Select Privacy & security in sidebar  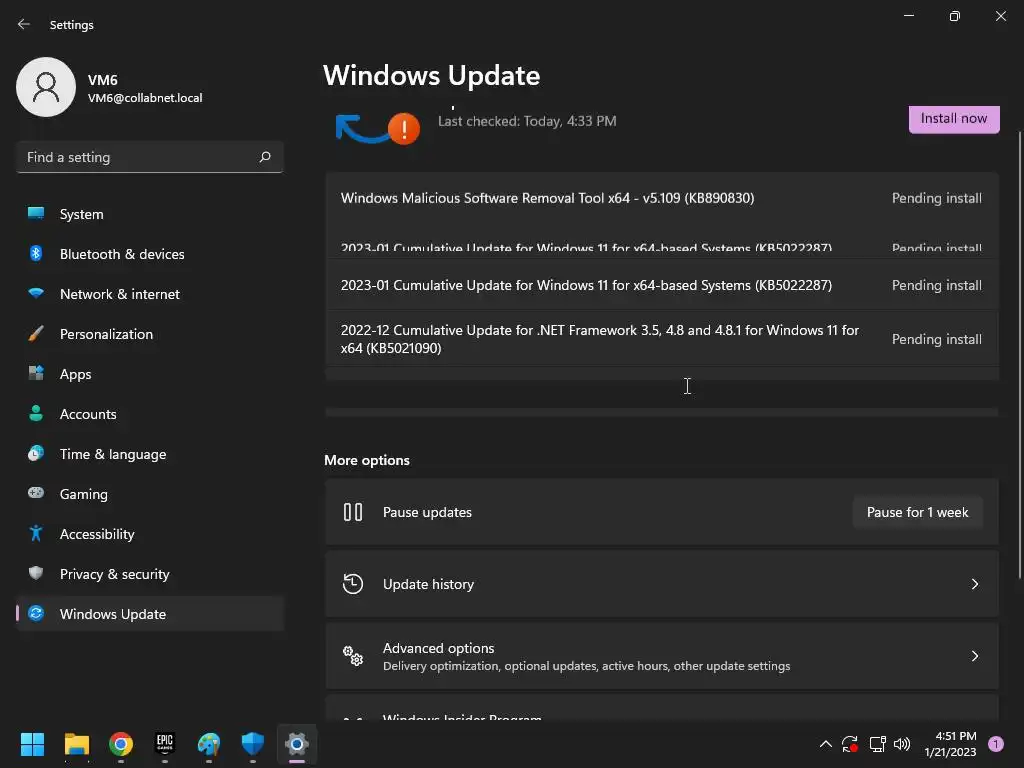coord(150,574)
